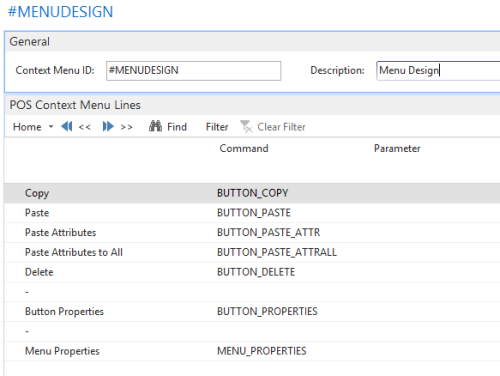Click the previous page double-arrow icon

[67, 127]
